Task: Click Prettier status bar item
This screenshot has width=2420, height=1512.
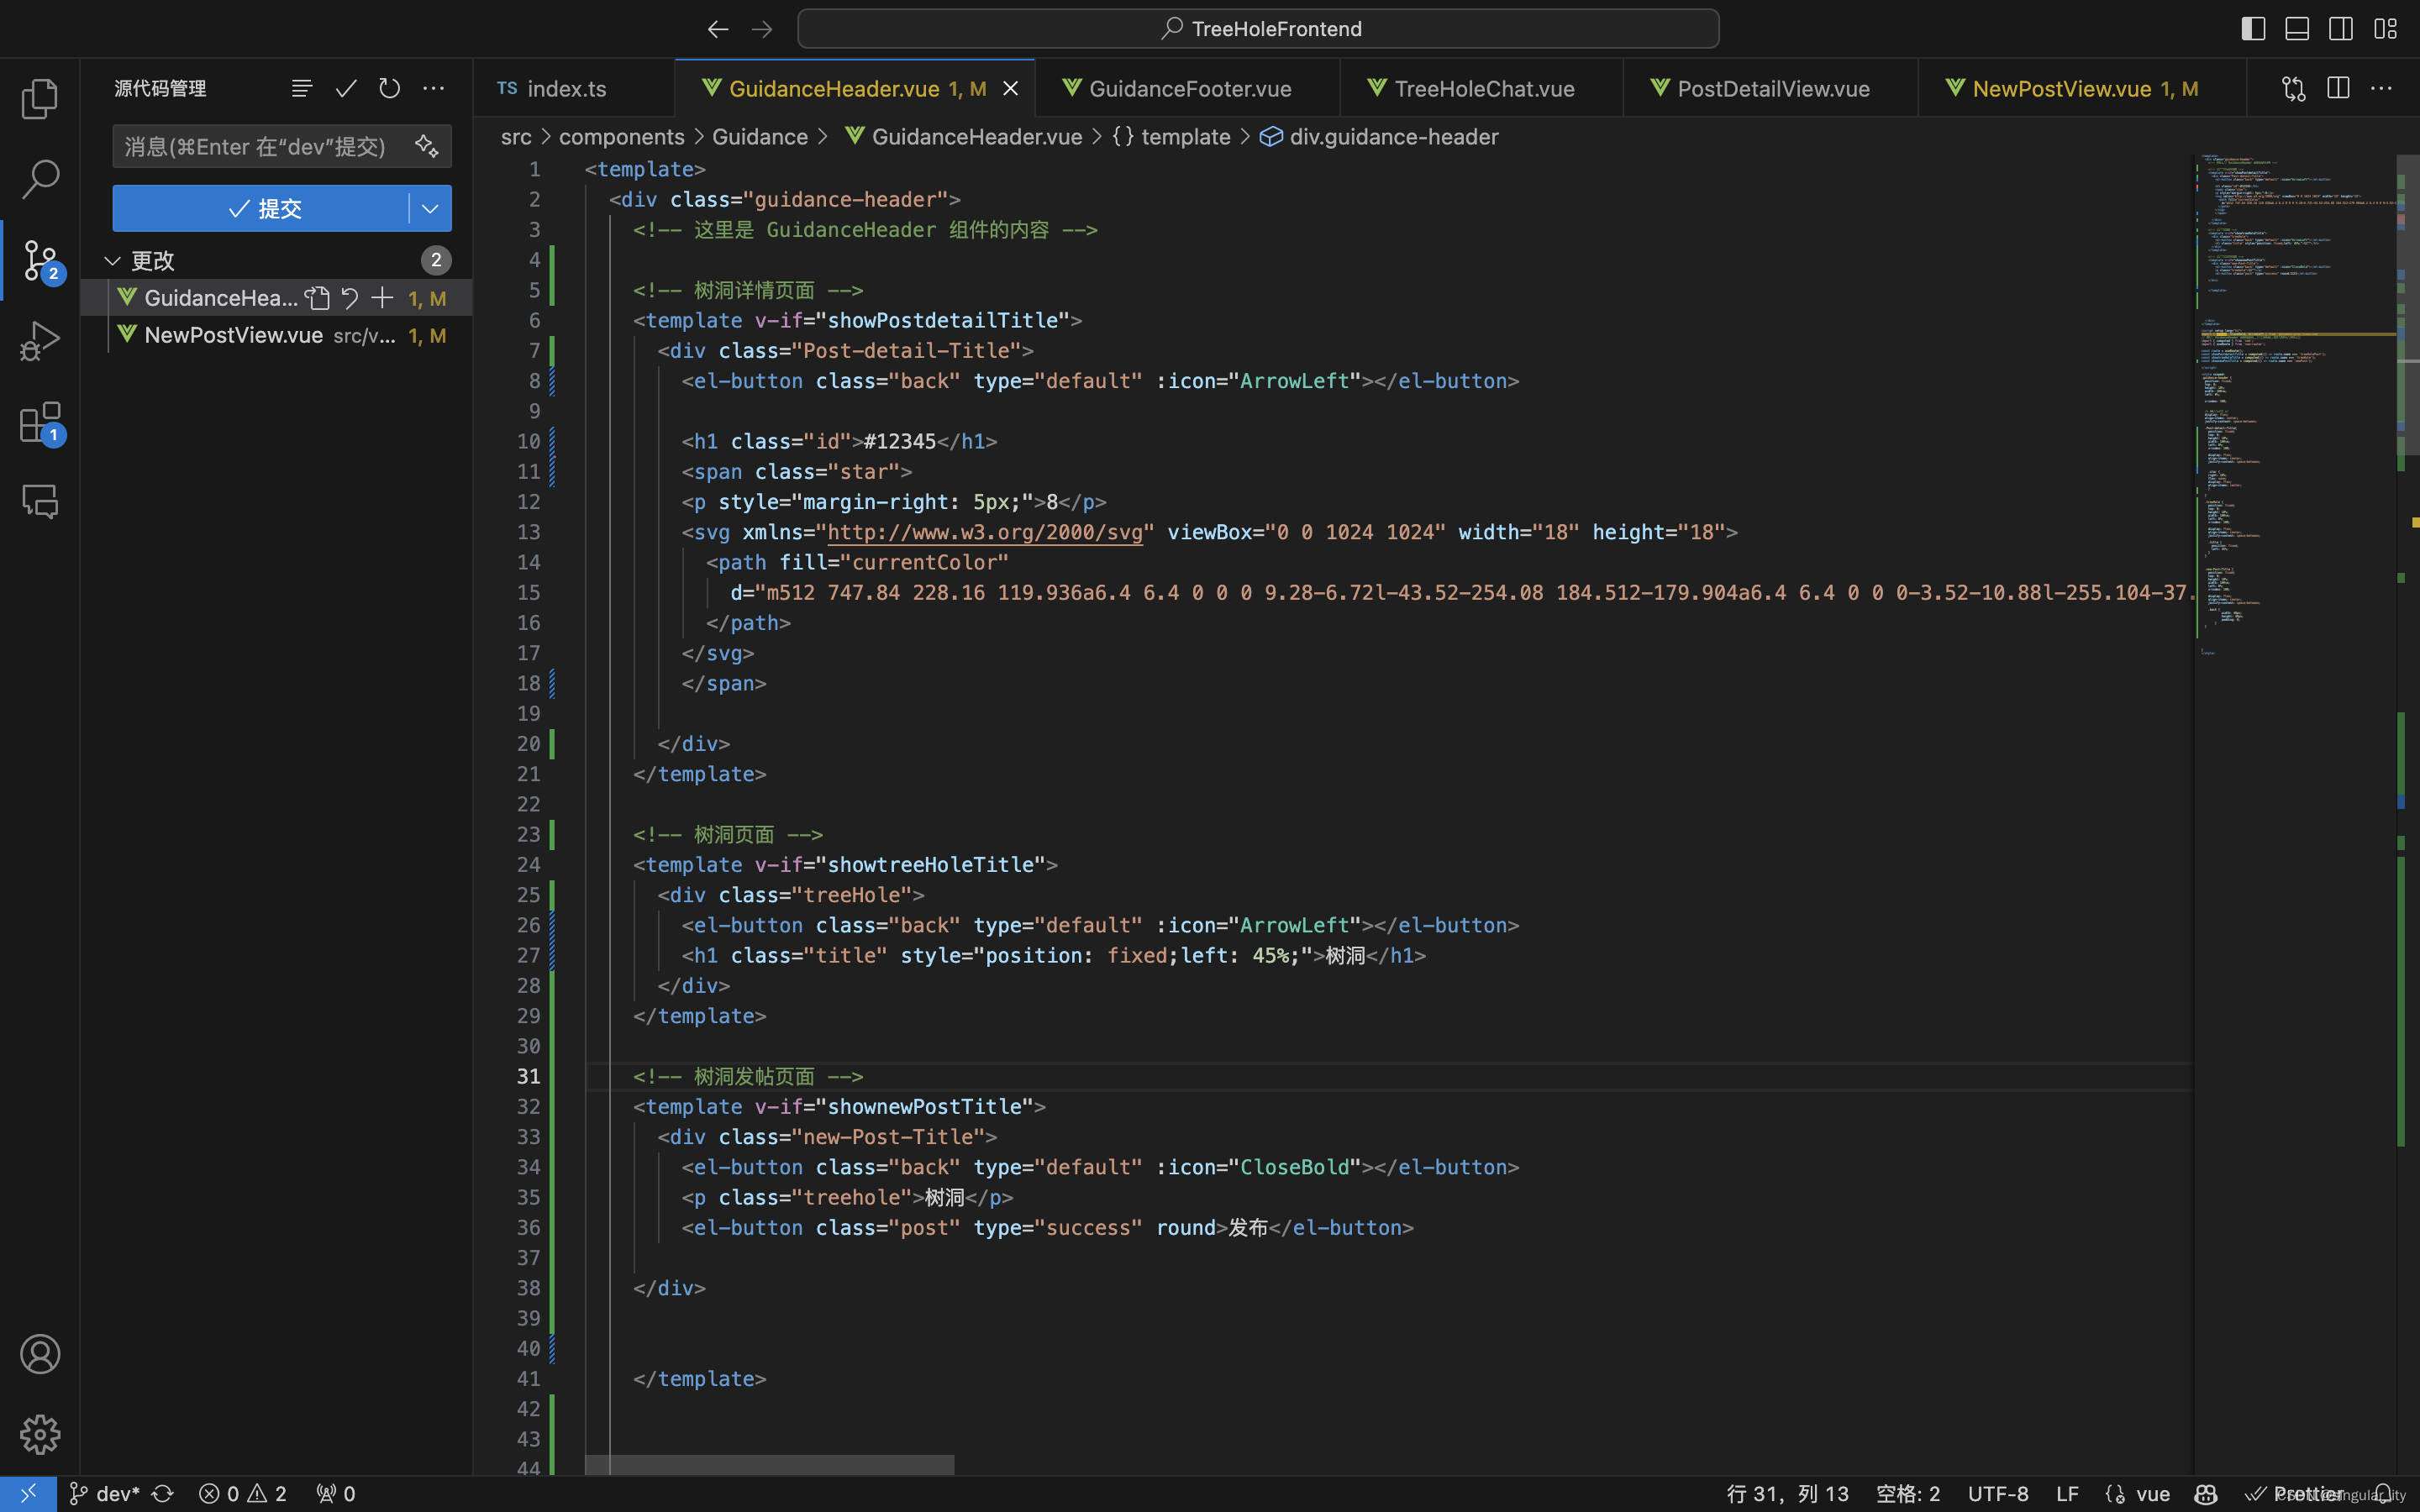Action: tap(2296, 1493)
